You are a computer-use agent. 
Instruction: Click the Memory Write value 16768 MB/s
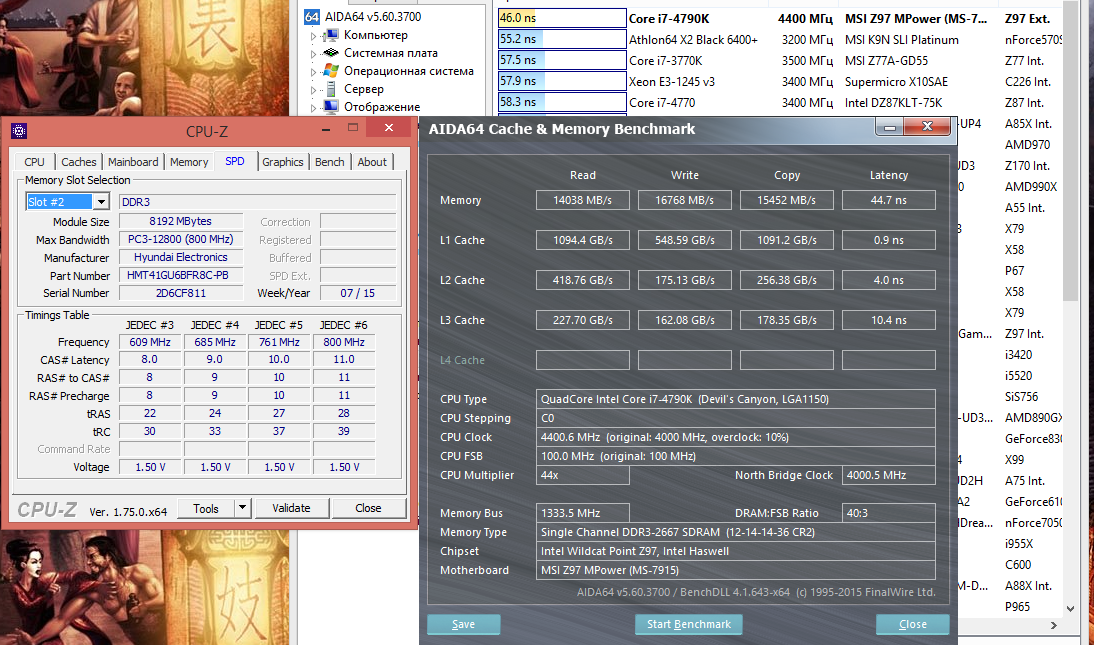[x=684, y=200]
